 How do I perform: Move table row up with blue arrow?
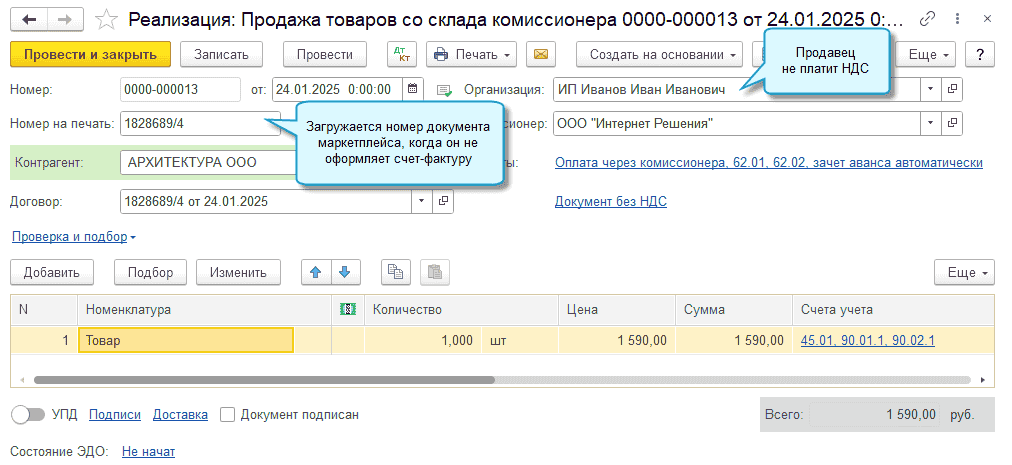coord(316,272)
